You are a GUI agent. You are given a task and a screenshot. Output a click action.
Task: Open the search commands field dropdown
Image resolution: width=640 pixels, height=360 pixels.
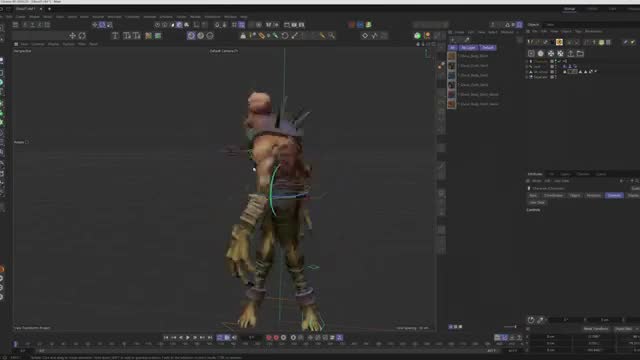(430, 25)
